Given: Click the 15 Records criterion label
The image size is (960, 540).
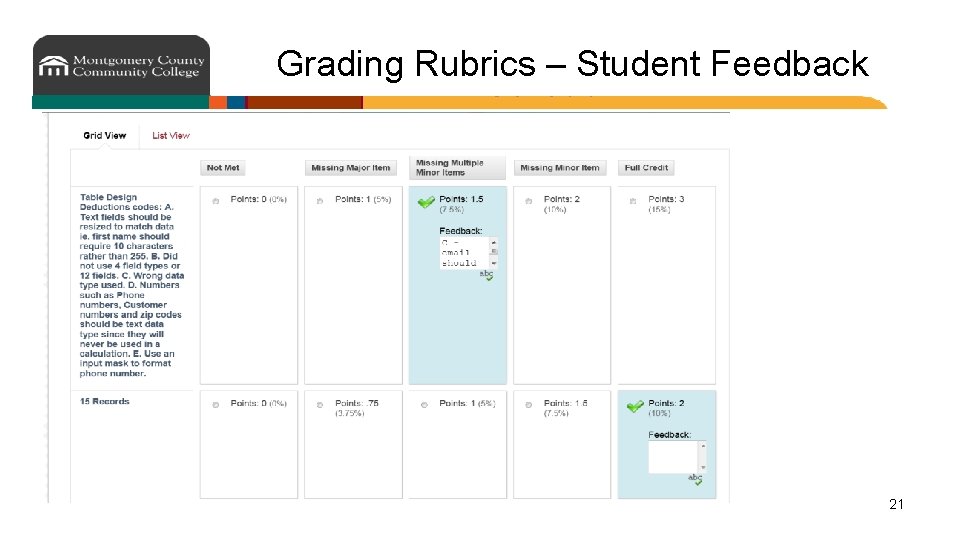Looking at the screenshot, I should pyautogui.click(x=105, y=401).
